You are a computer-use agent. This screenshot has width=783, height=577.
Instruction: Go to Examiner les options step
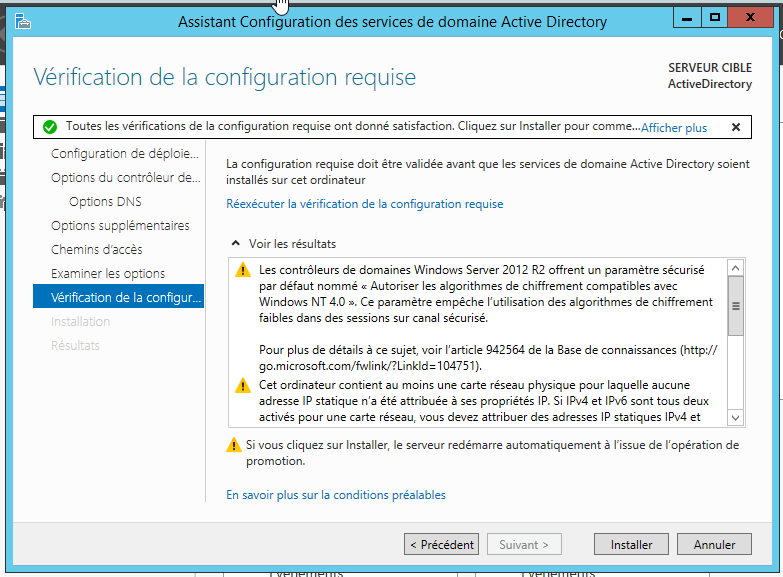click(x=108, y=273)
